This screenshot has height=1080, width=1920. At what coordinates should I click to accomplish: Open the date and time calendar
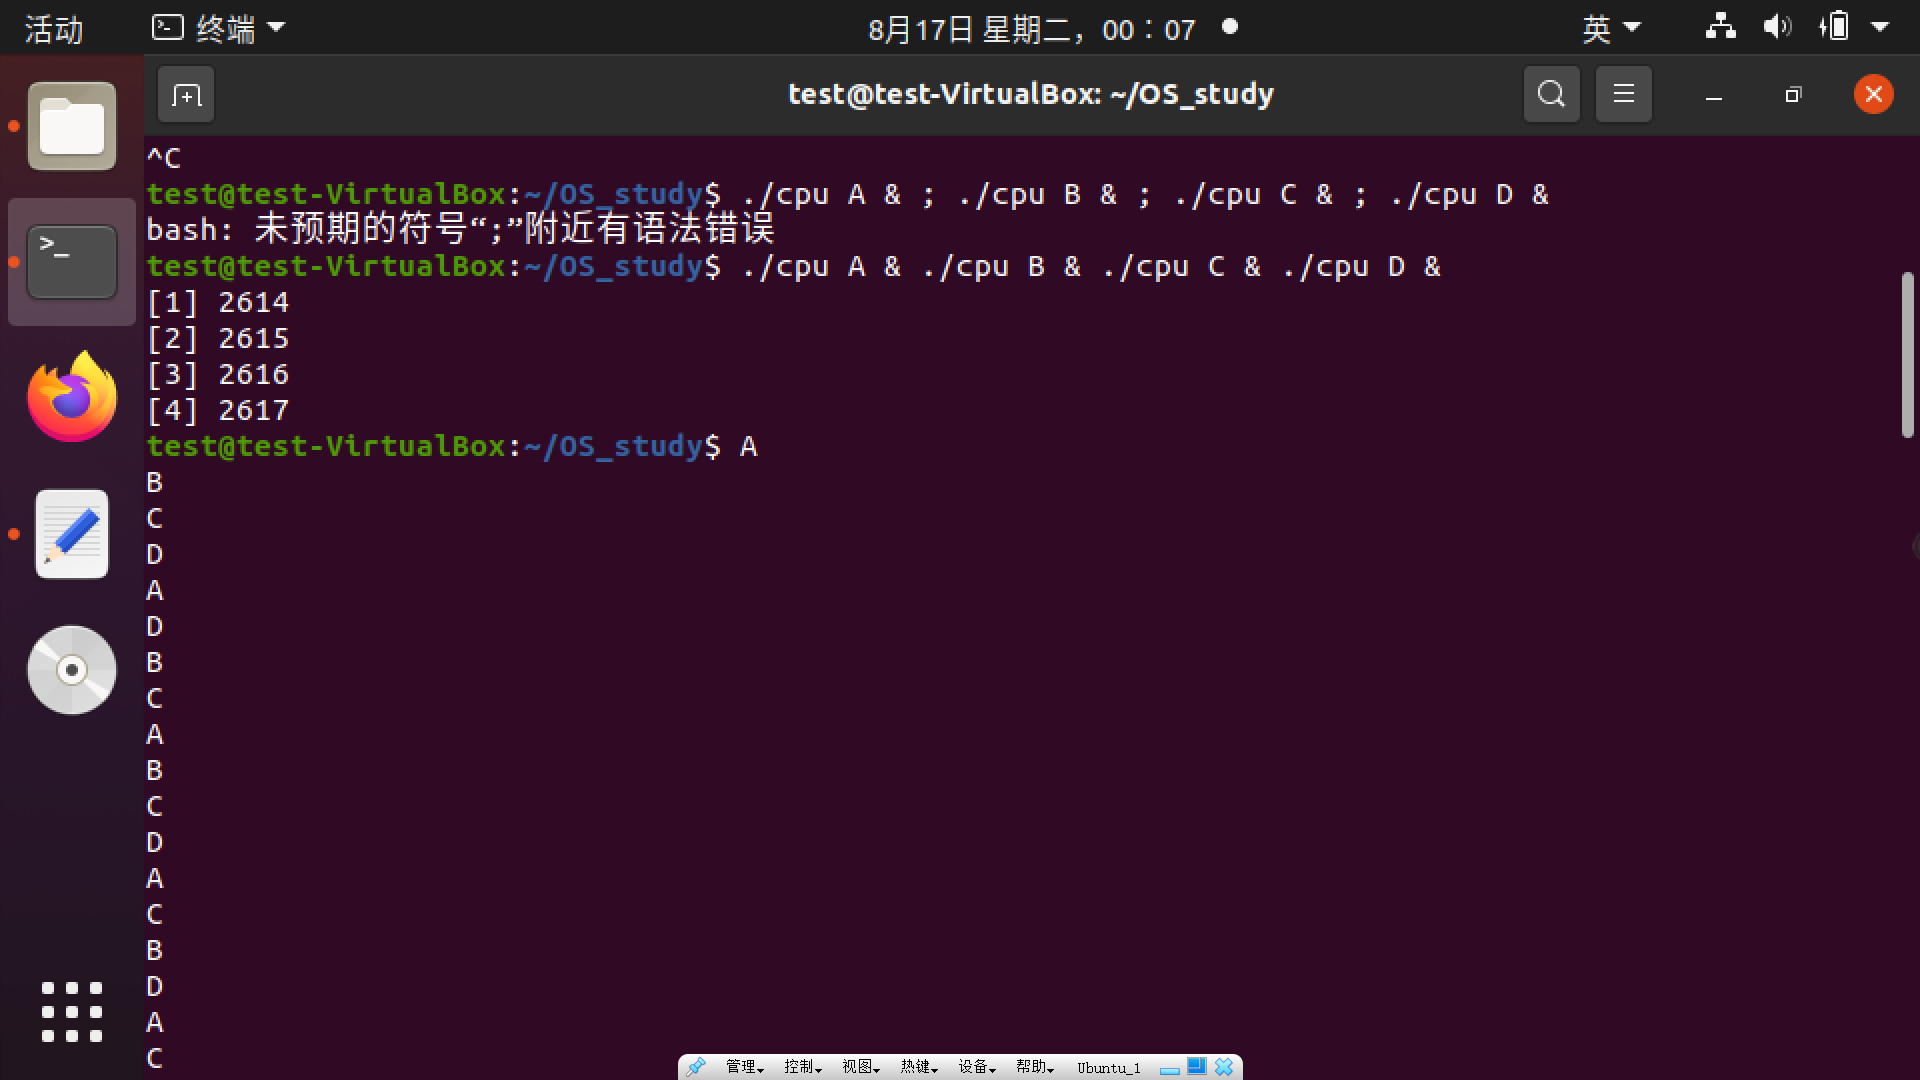(1031, 29)
